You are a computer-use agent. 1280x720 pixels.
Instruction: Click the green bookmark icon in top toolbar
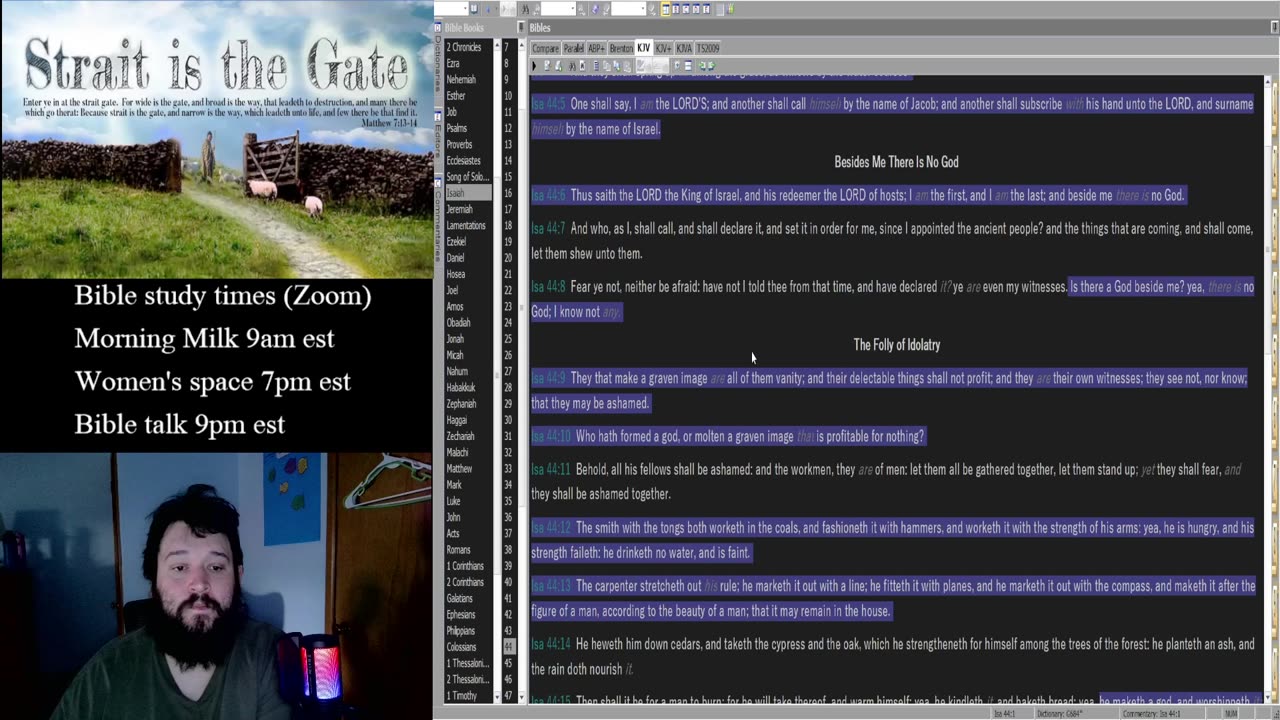731,9
